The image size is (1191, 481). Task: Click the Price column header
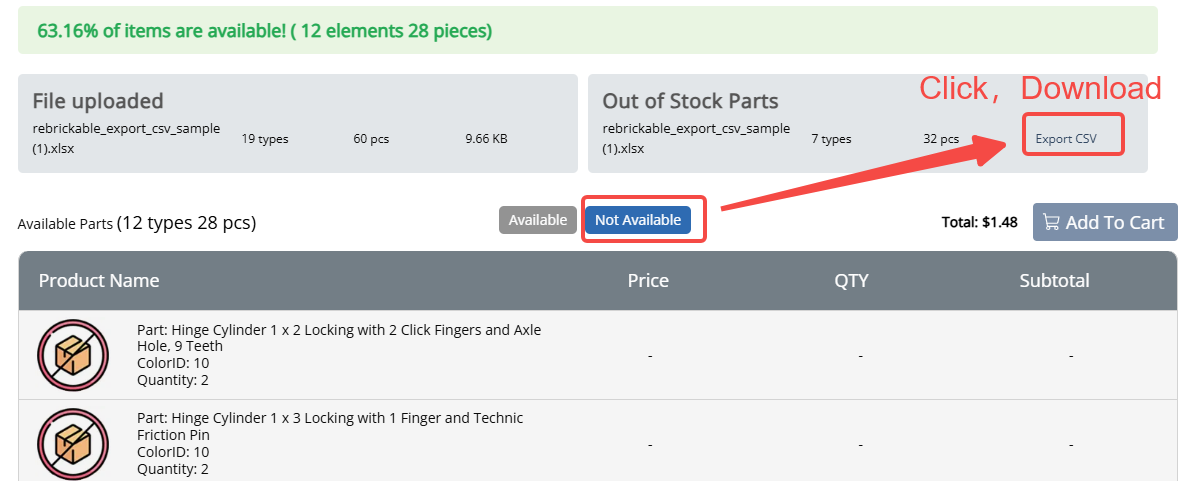pos(648,280)
